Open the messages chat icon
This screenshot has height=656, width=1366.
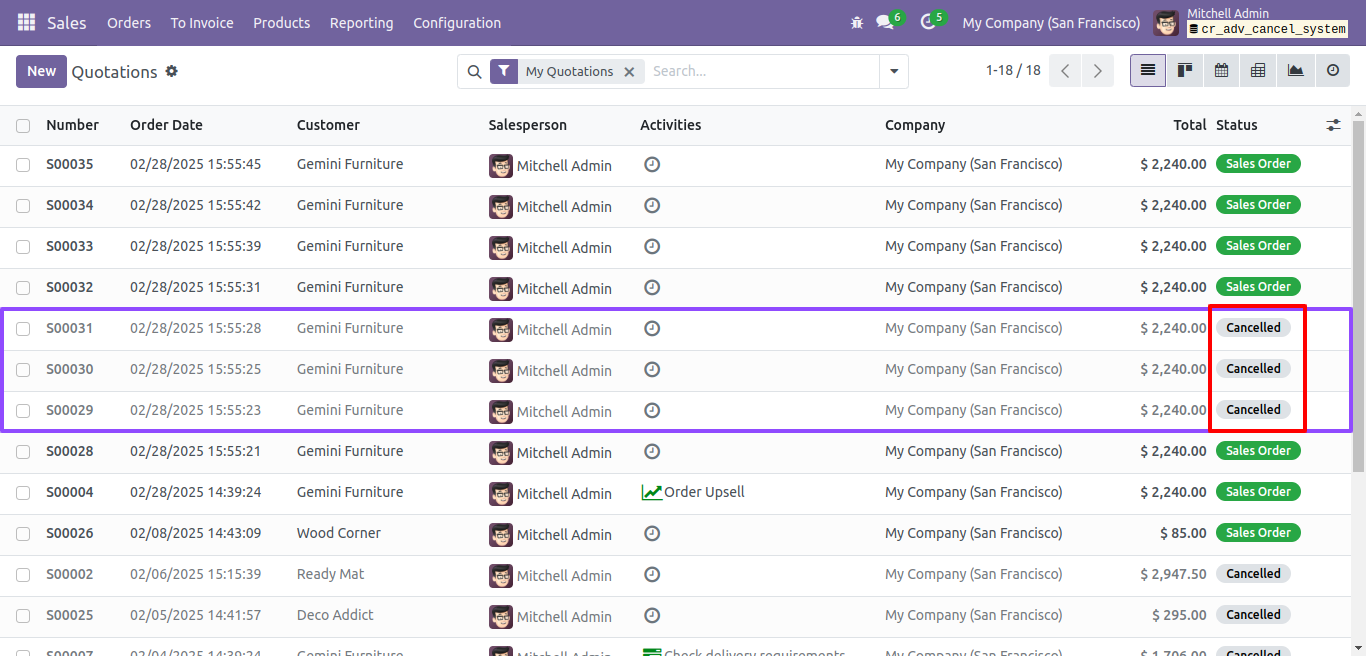[x=884, y=22]
